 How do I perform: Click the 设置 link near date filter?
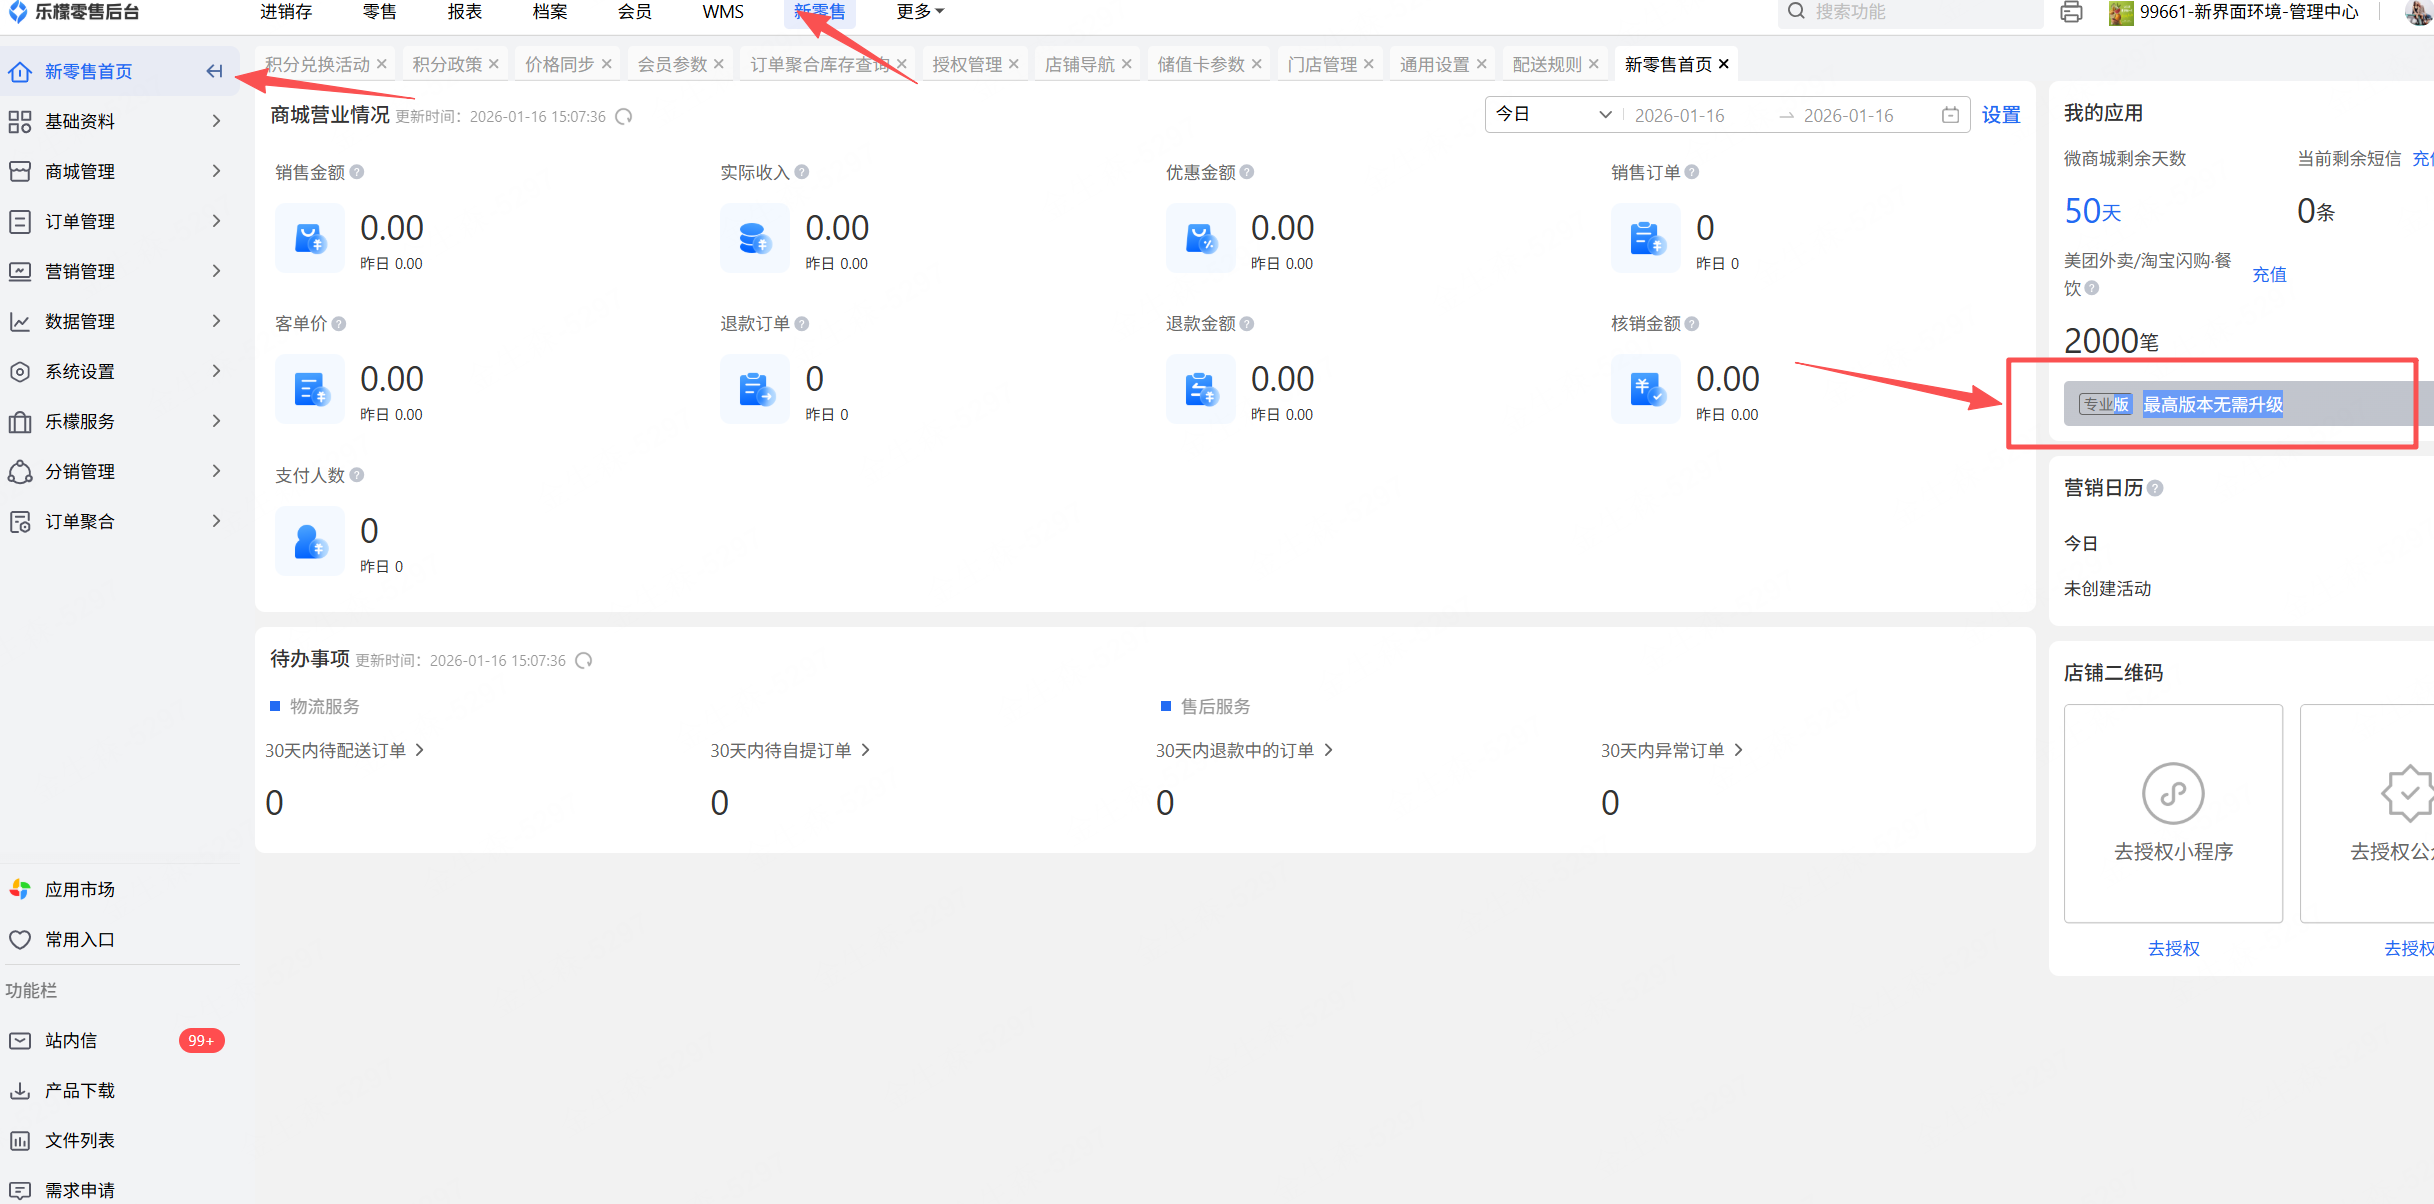pyautogui.click(x=2001, y=115)
